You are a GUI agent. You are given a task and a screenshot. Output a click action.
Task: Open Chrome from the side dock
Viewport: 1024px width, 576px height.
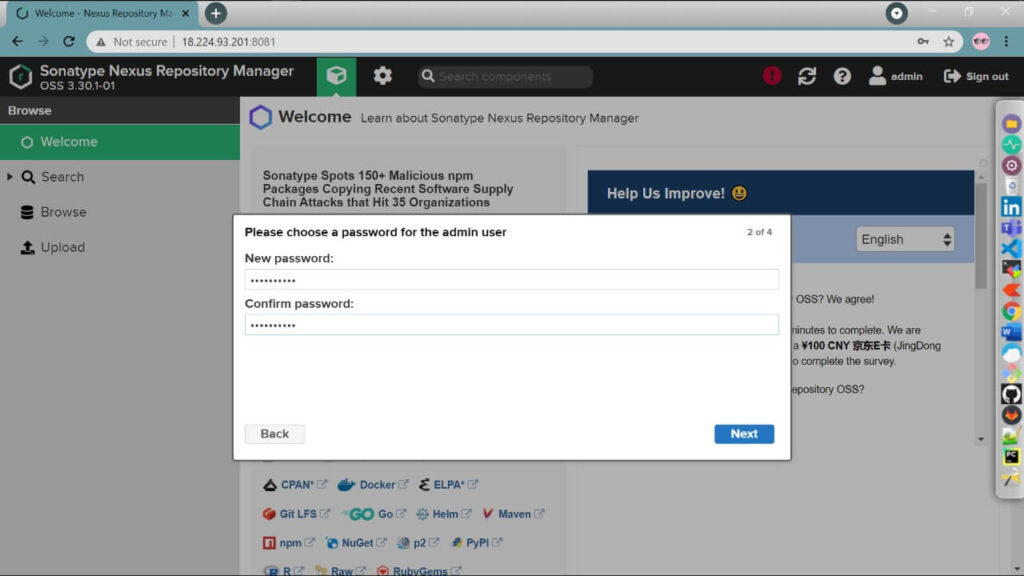click(1011, 311)
